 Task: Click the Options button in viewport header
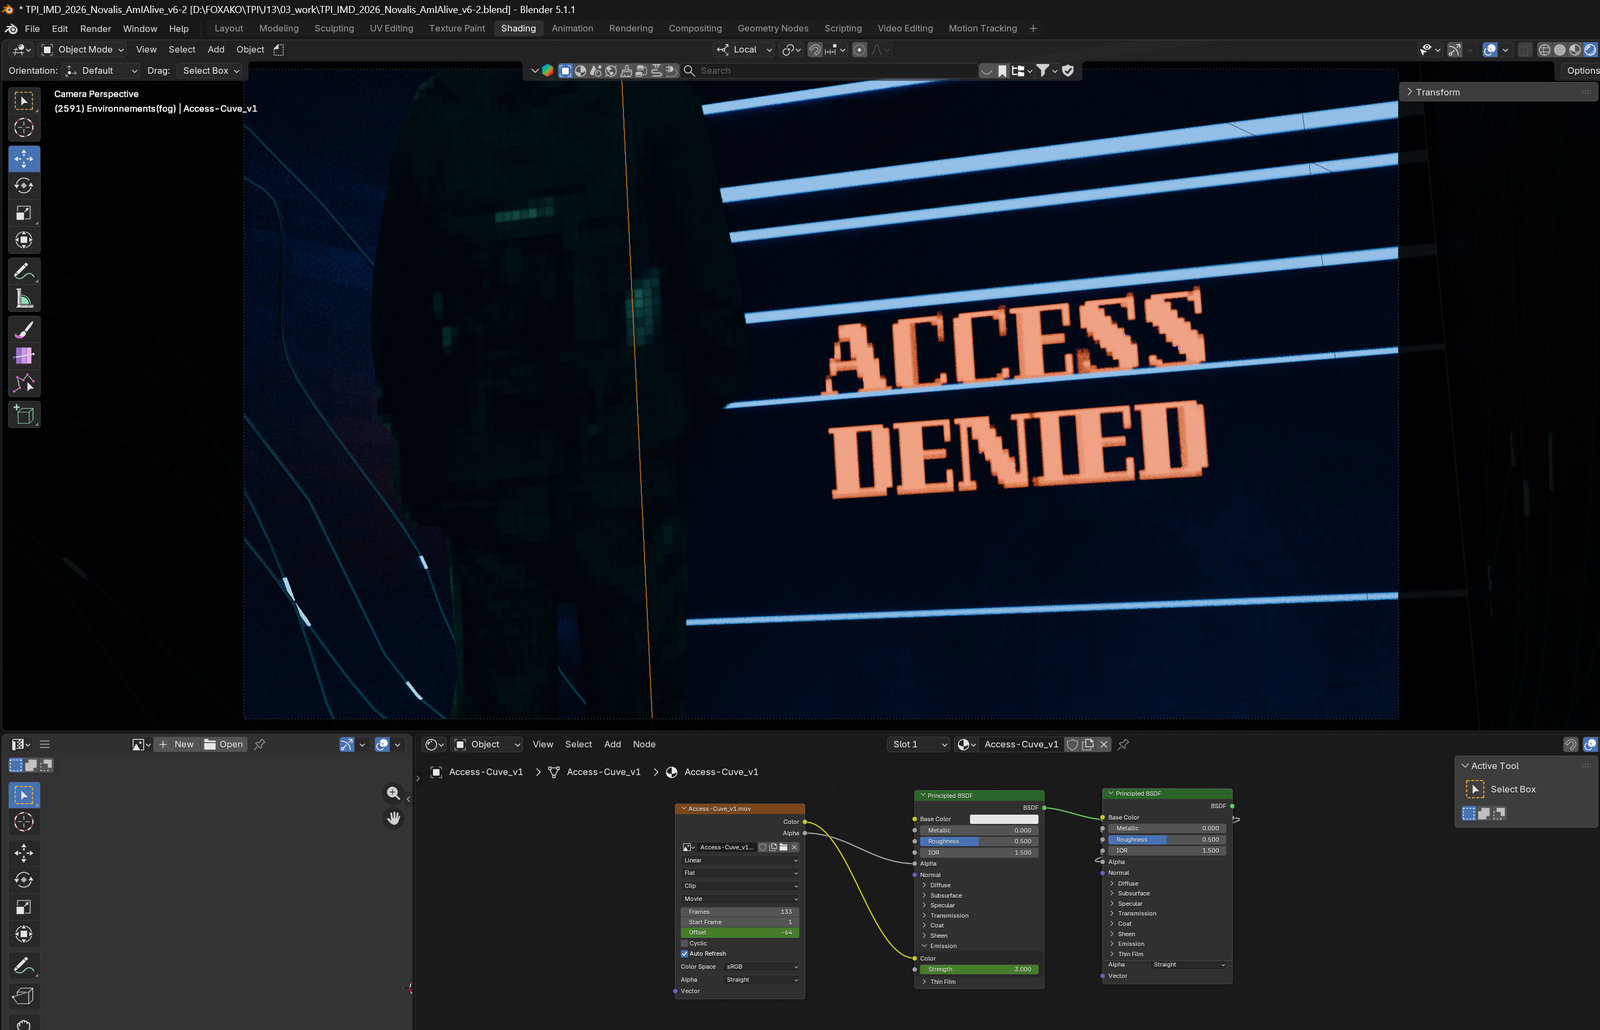[1582, 71]
